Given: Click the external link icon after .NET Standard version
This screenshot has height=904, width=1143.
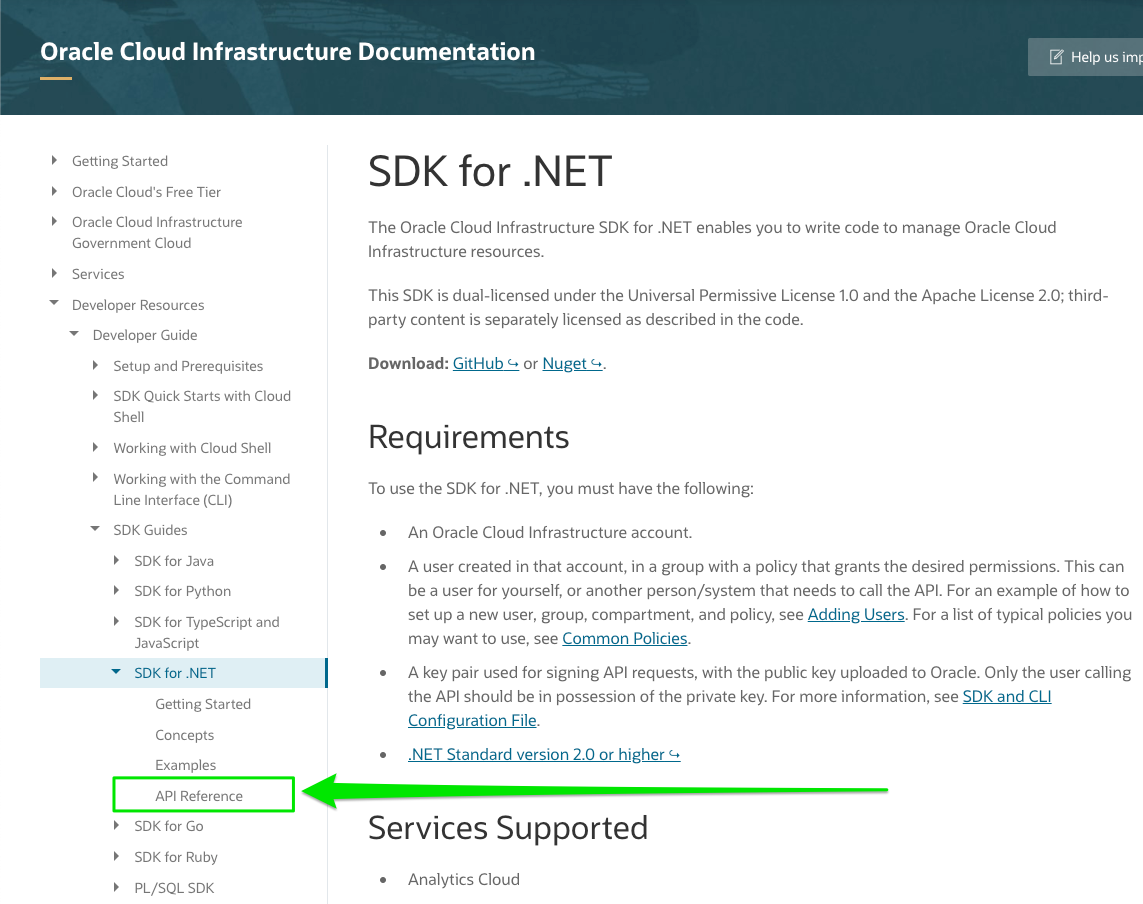Looking at the screenshot, I should (x=674, y=753).
